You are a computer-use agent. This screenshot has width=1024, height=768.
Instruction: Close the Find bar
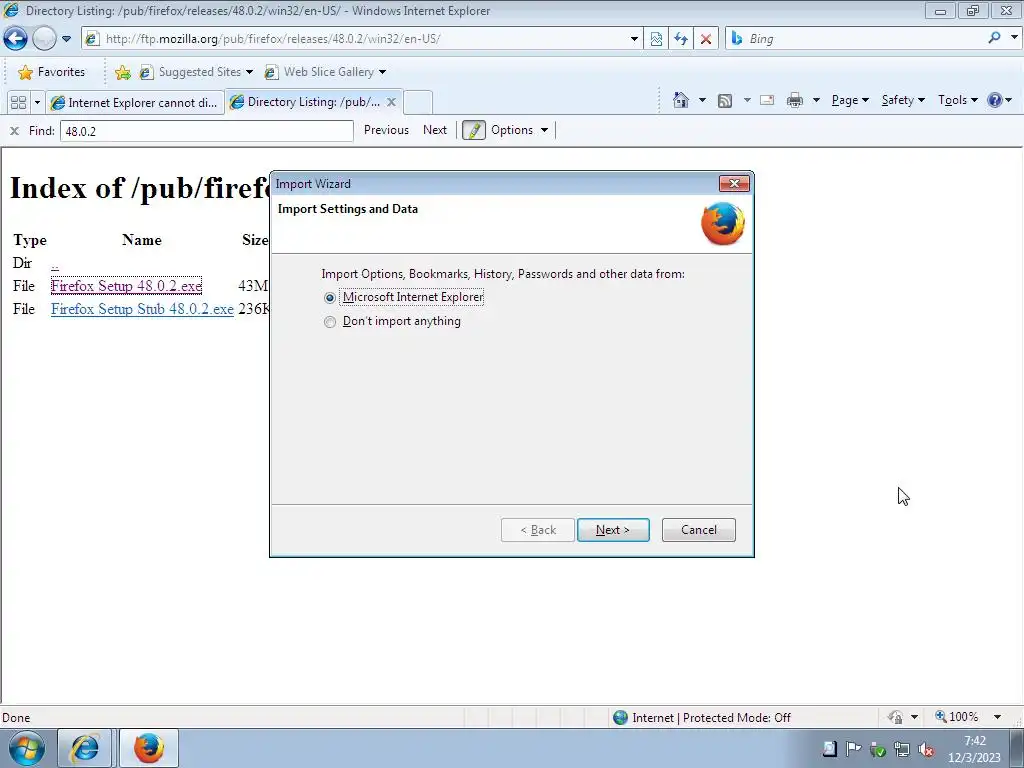pyautogui.click(x=14, y=131)
